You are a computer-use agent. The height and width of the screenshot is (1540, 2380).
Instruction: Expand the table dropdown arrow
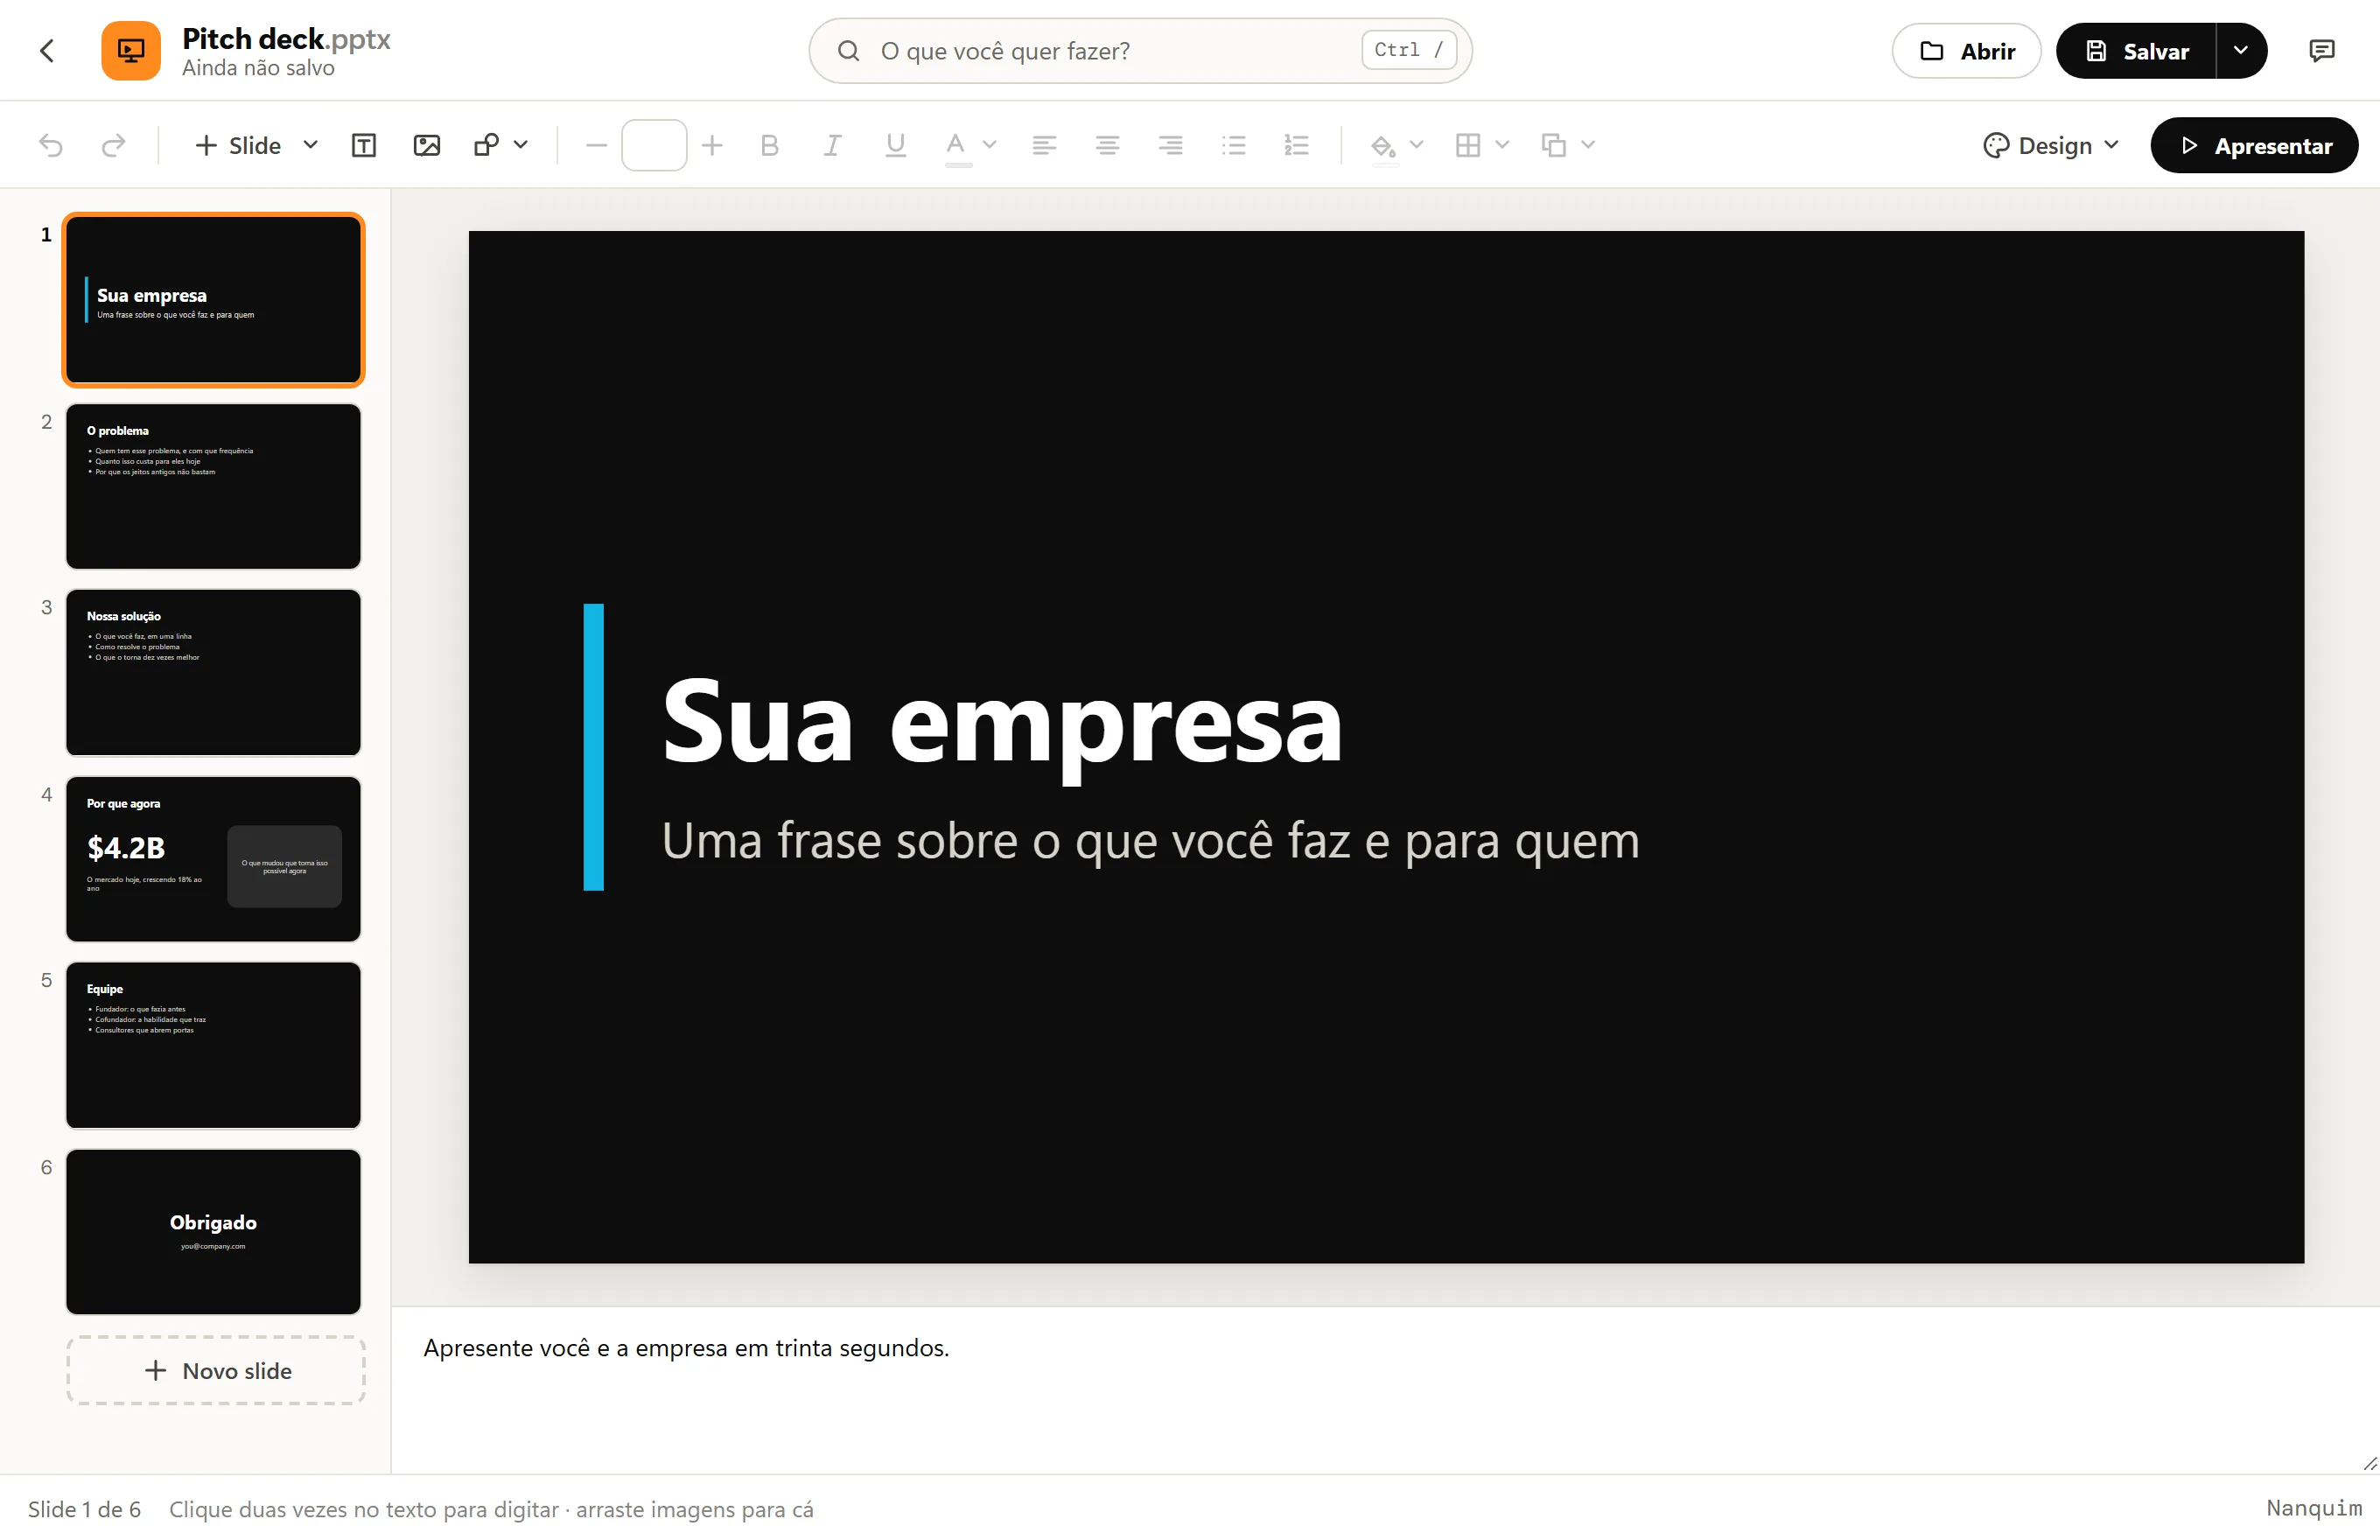1502,145
